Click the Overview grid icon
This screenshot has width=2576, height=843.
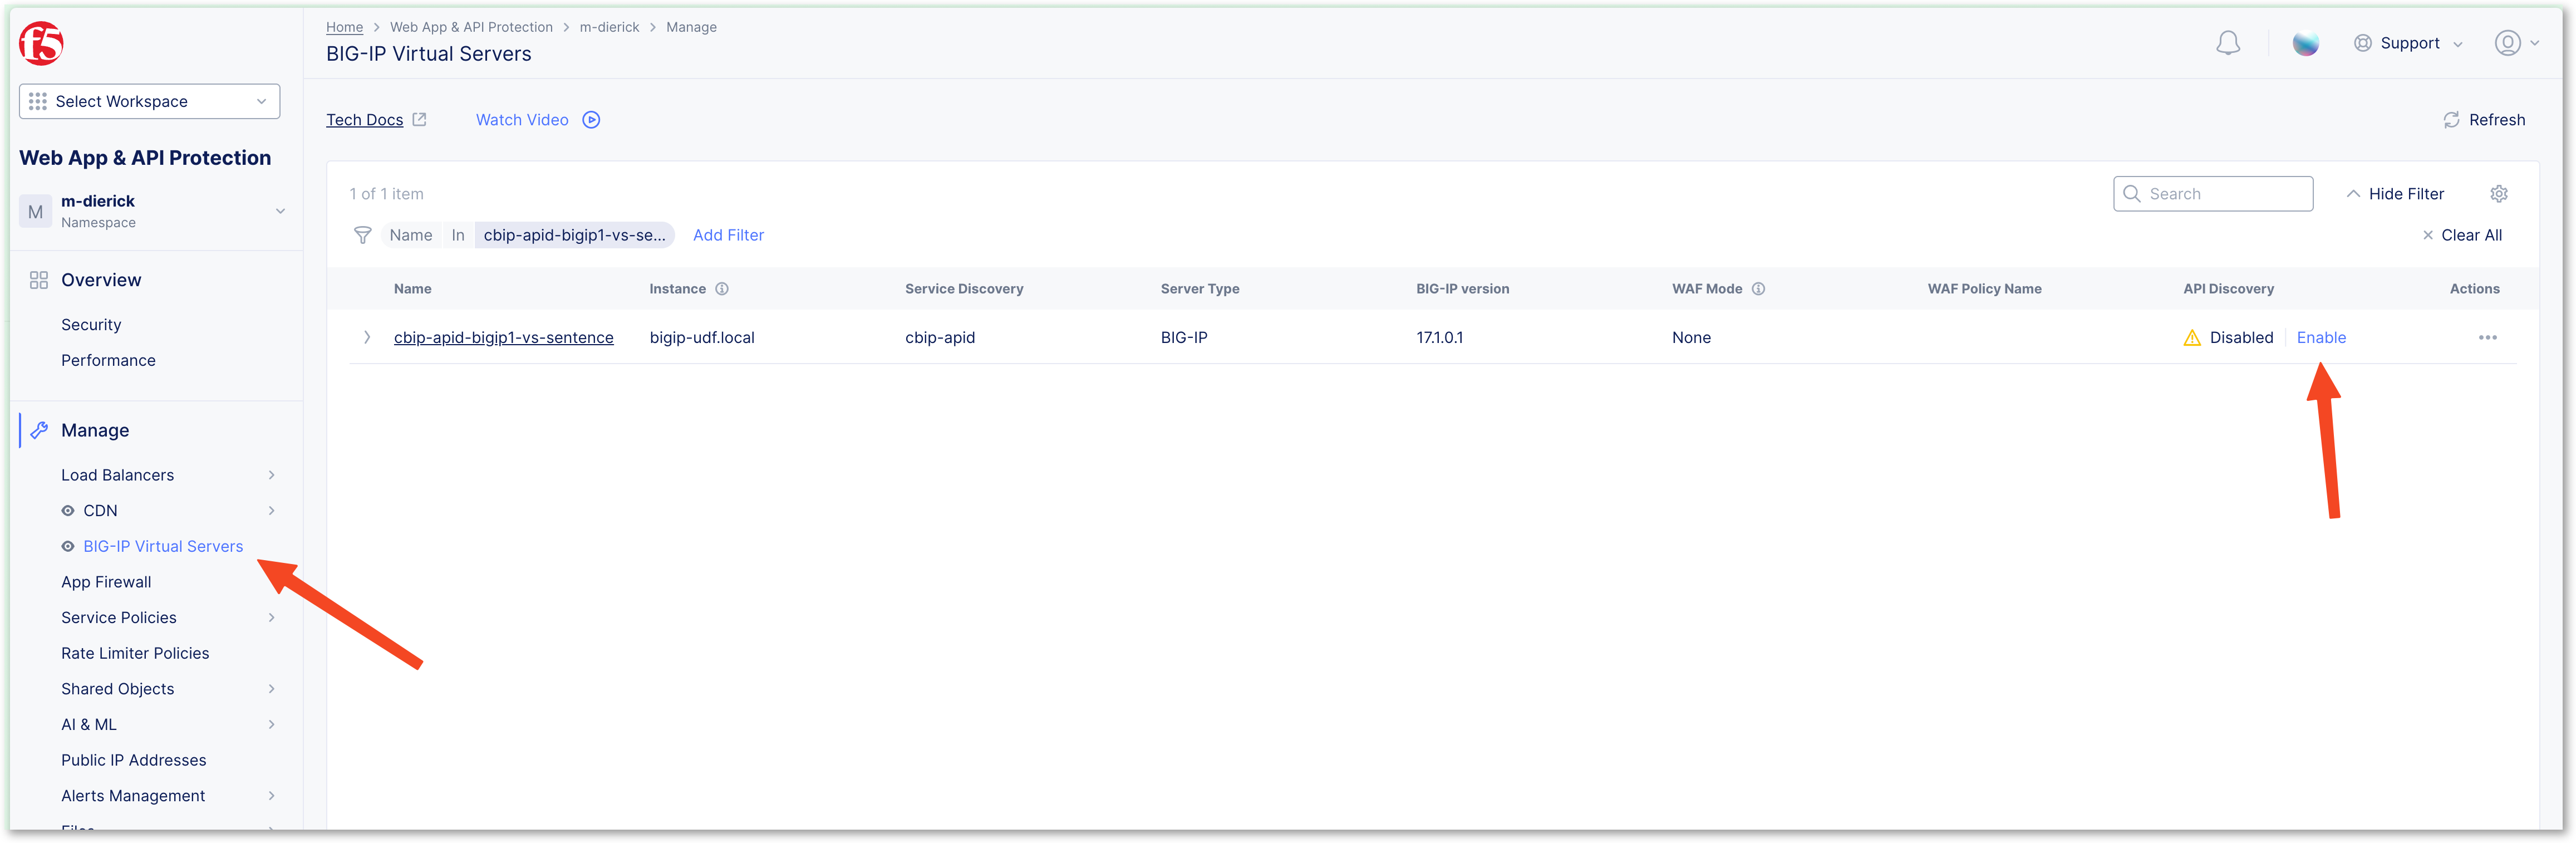(x=39, y=280)
